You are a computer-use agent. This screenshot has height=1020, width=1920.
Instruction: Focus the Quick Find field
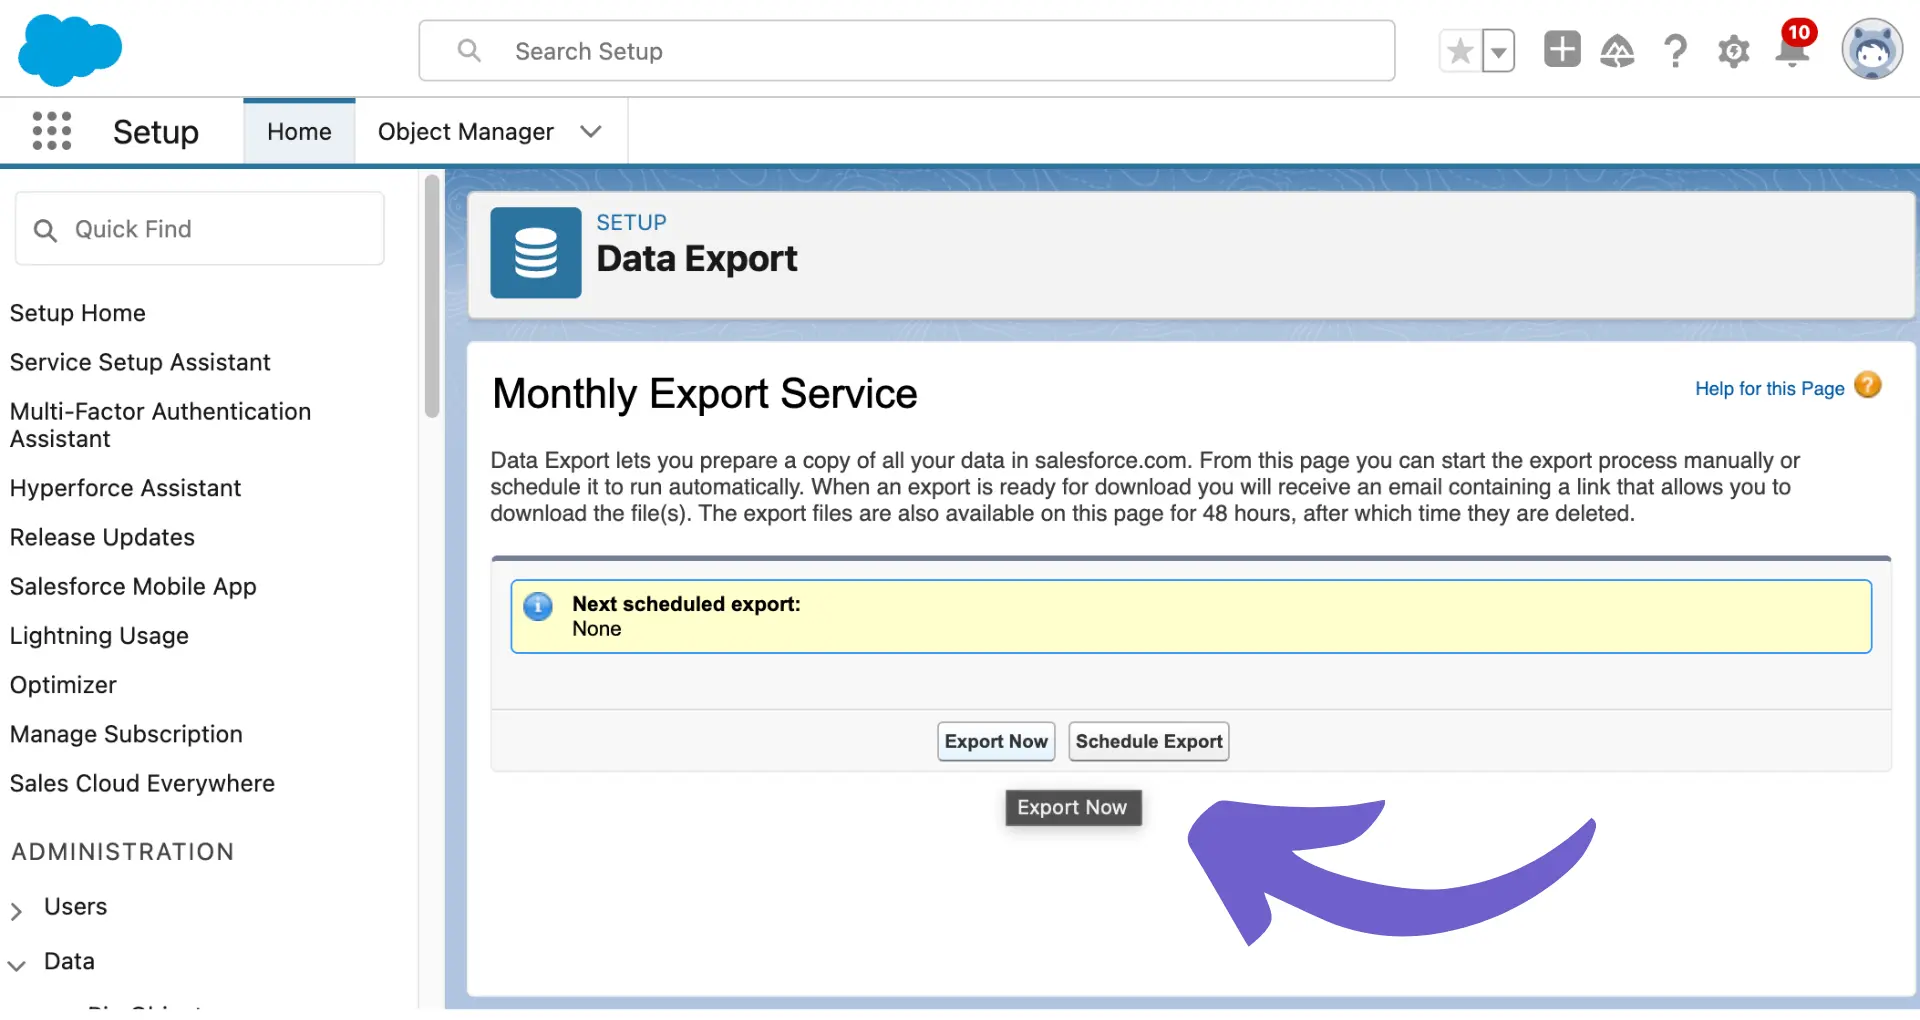[200, 229]
